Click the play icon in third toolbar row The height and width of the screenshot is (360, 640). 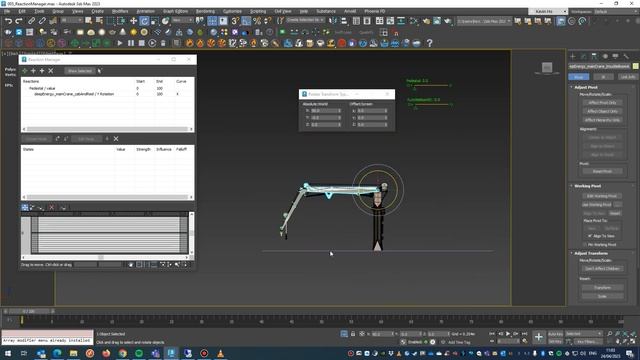pos(120,43)
